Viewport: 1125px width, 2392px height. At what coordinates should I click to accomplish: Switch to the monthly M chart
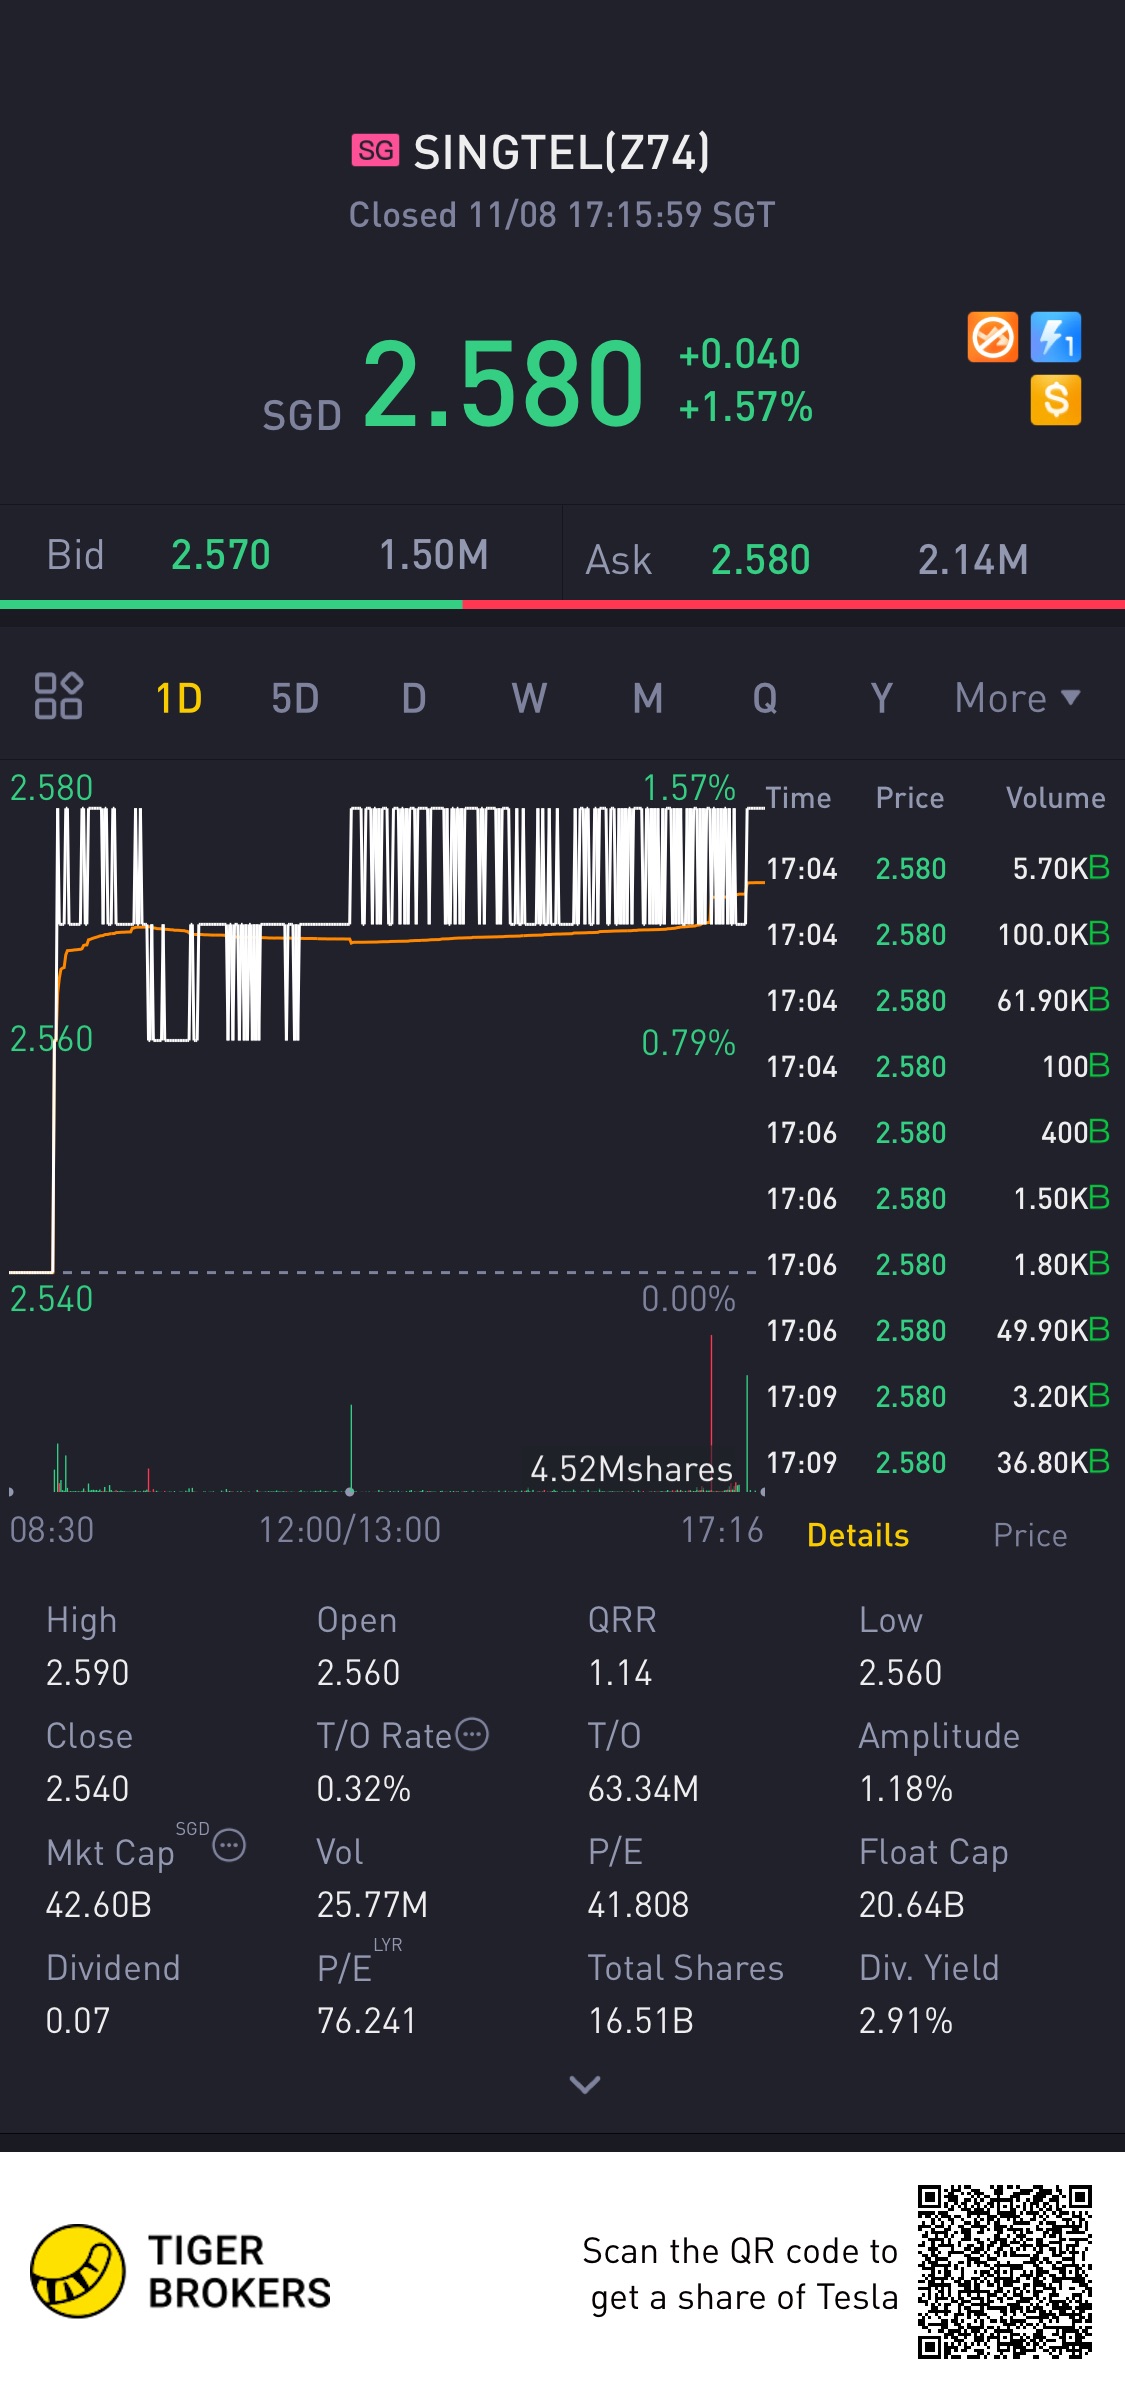point(648,698)
